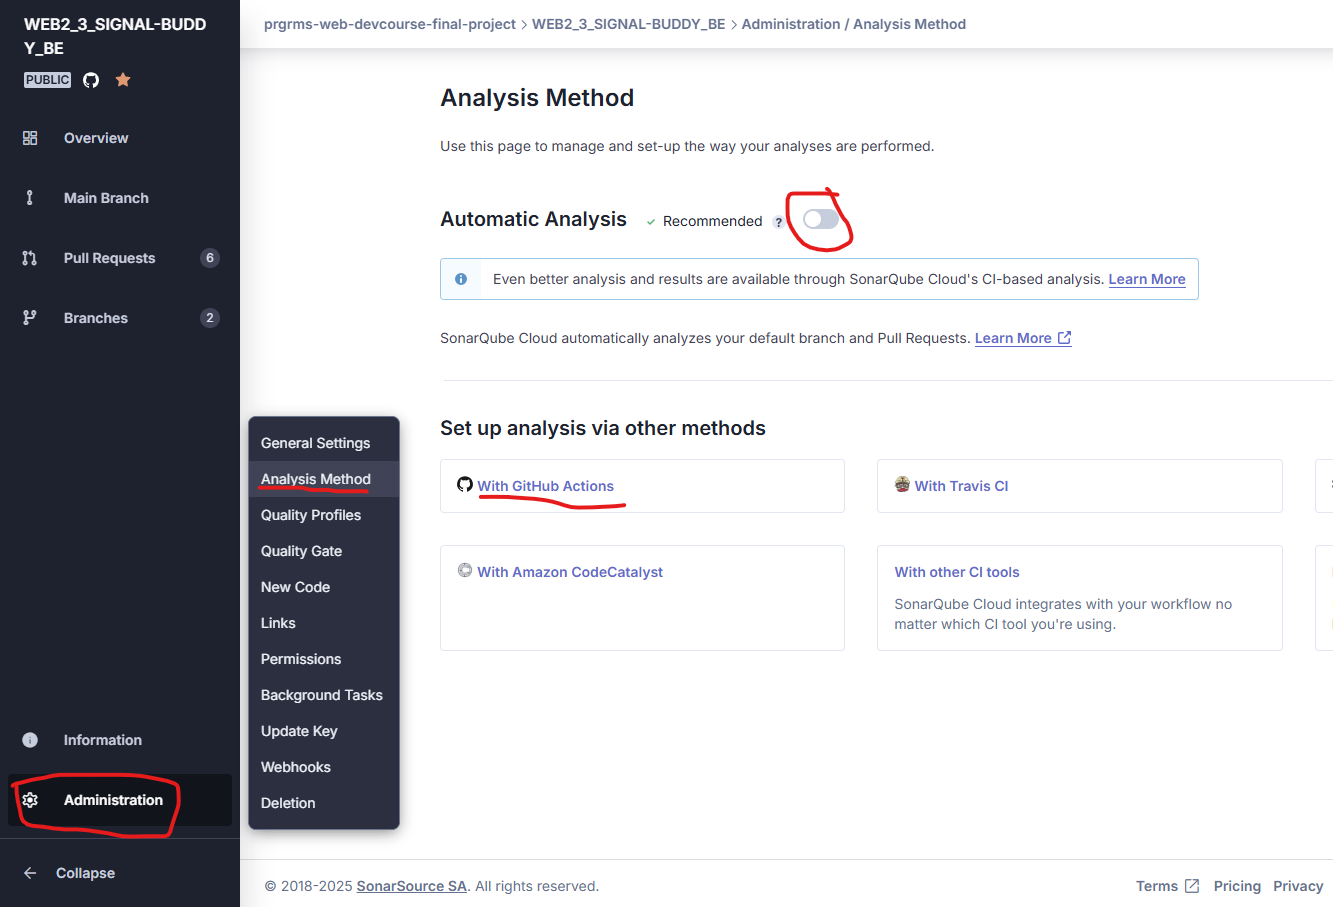Toggle the Automatic Analysis switch
1333x907 pixels.
(821, 219)
